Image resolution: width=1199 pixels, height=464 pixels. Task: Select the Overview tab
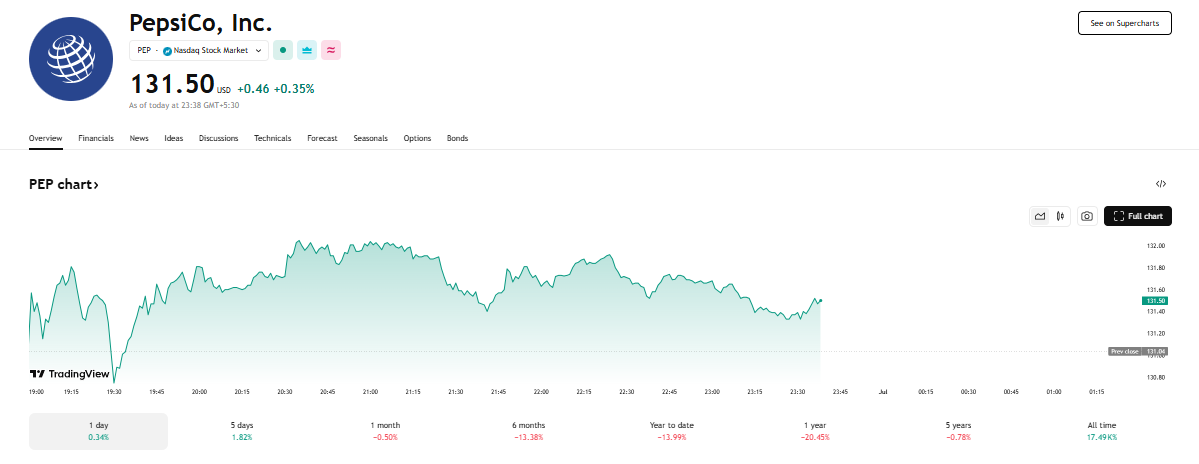[45, 138]
